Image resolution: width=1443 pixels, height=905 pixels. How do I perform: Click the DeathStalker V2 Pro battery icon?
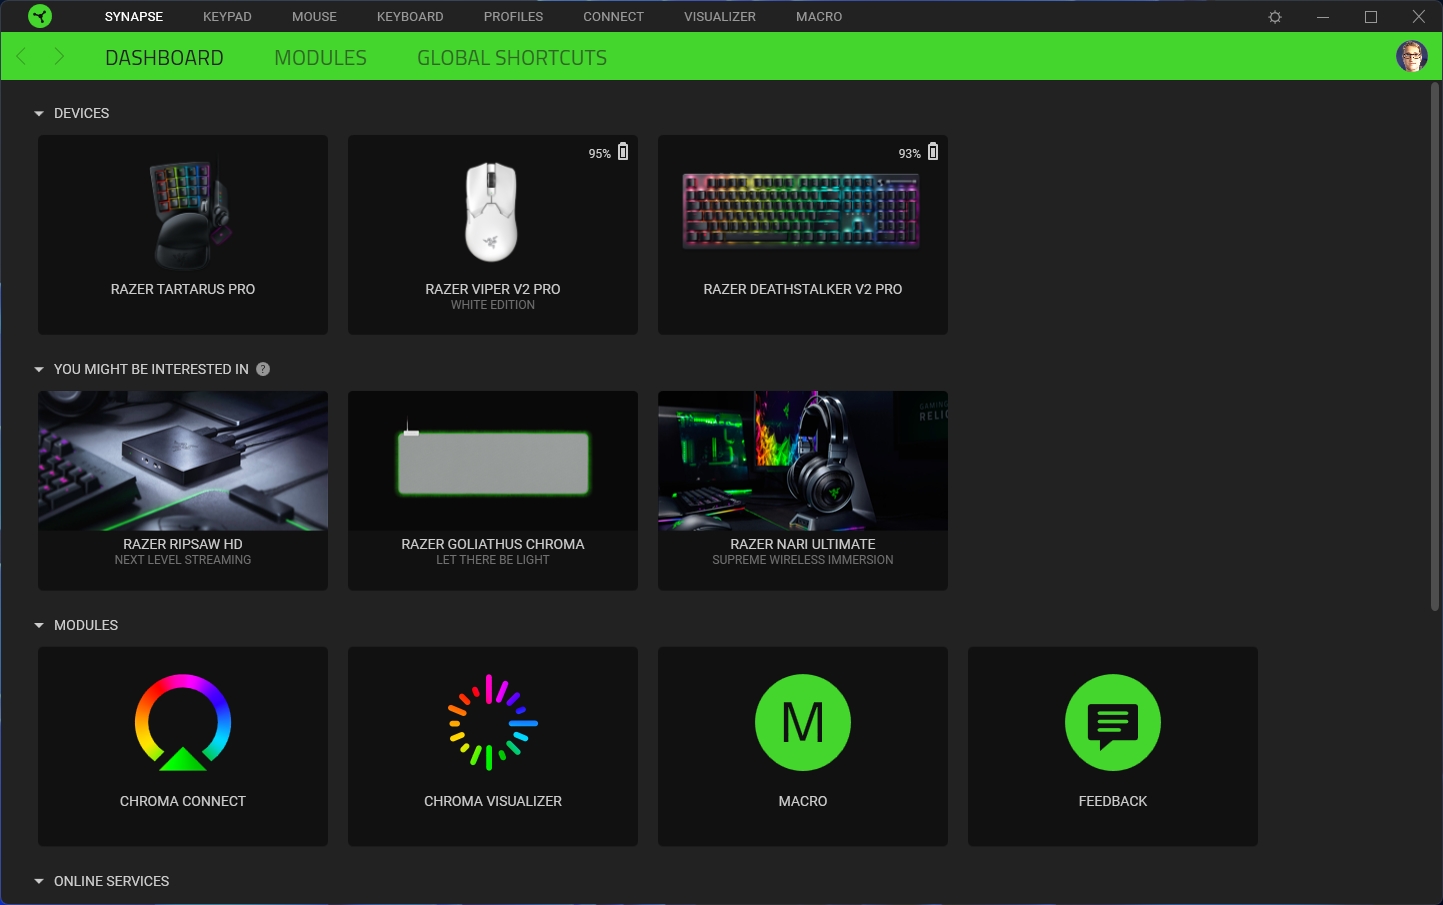[x=933, y=152]
